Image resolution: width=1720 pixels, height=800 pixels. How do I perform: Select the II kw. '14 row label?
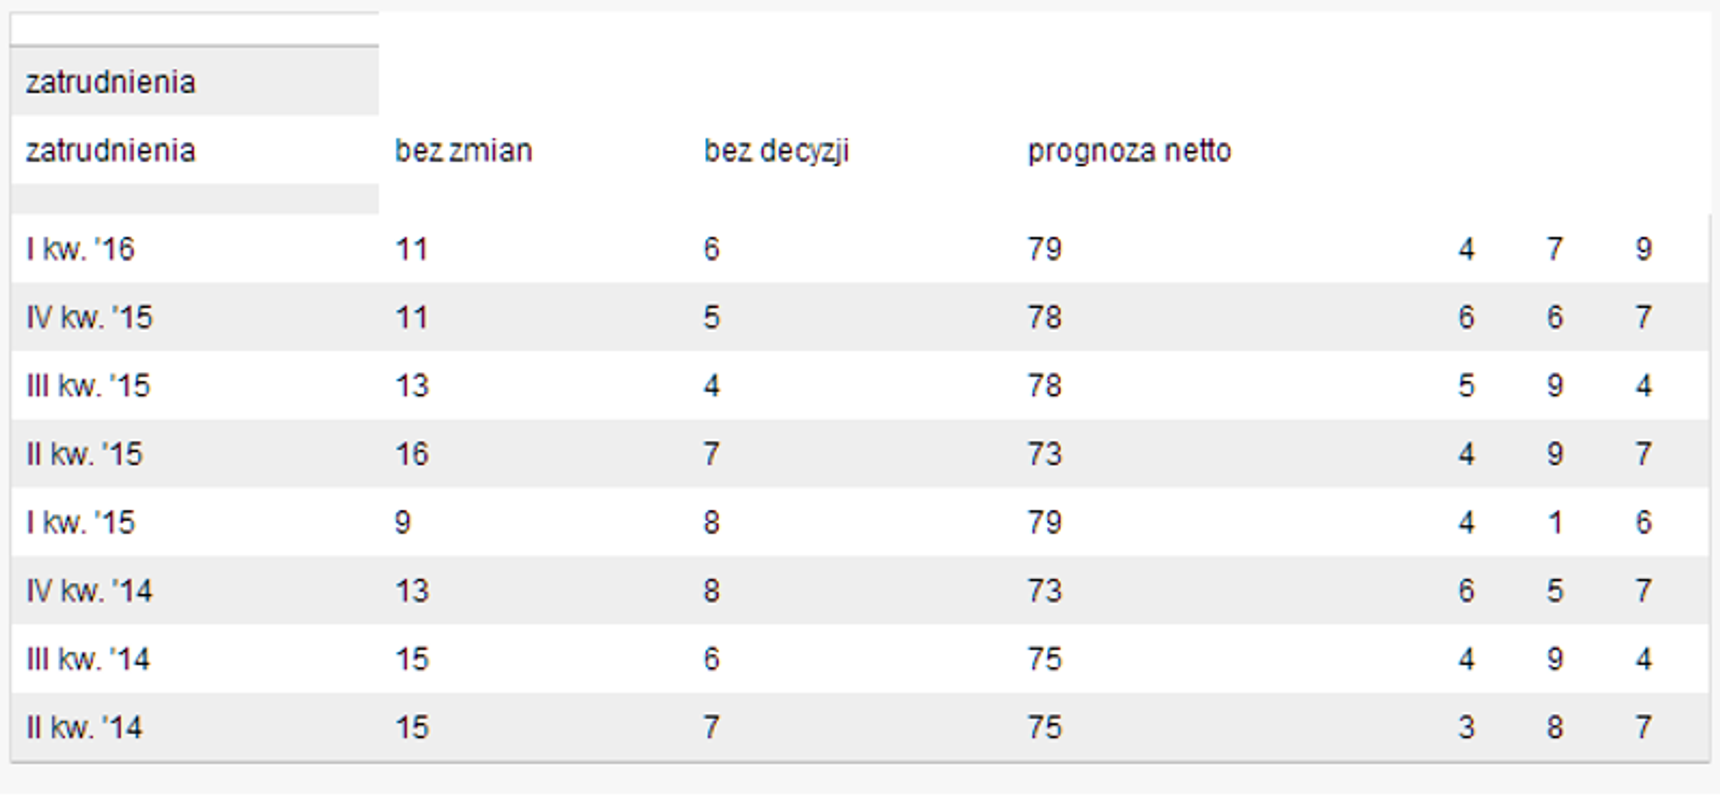84,728
